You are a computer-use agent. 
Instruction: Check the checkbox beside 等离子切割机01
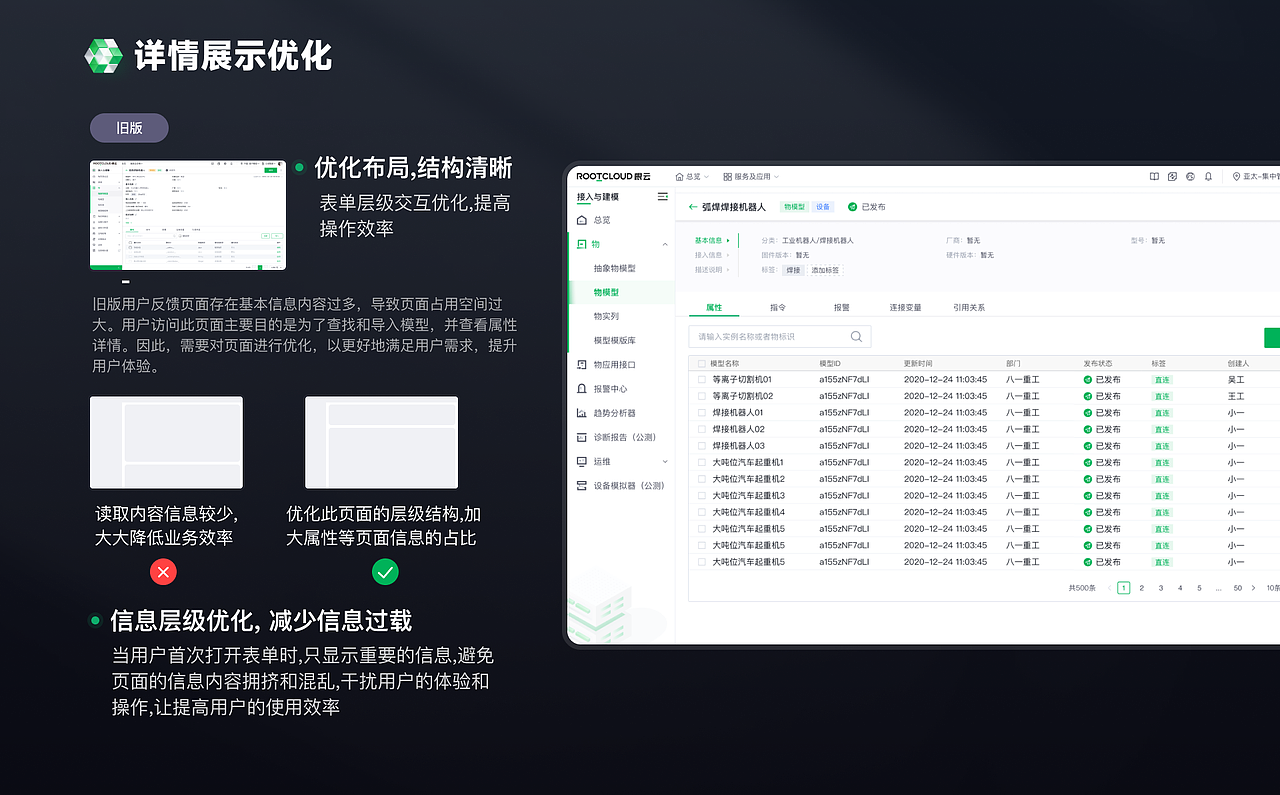coord(700,379)
